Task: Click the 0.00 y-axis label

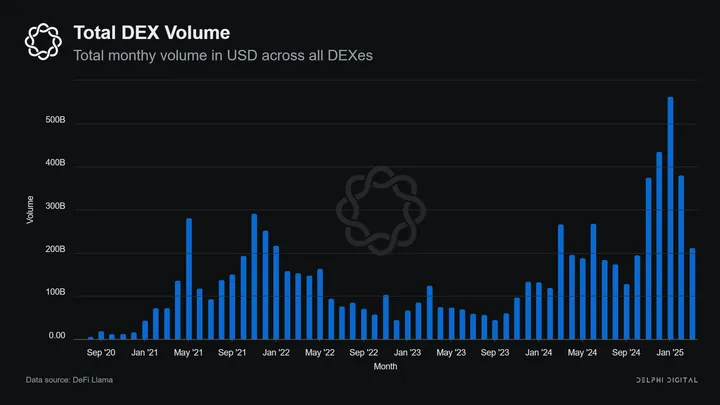Action: [56, 337]
